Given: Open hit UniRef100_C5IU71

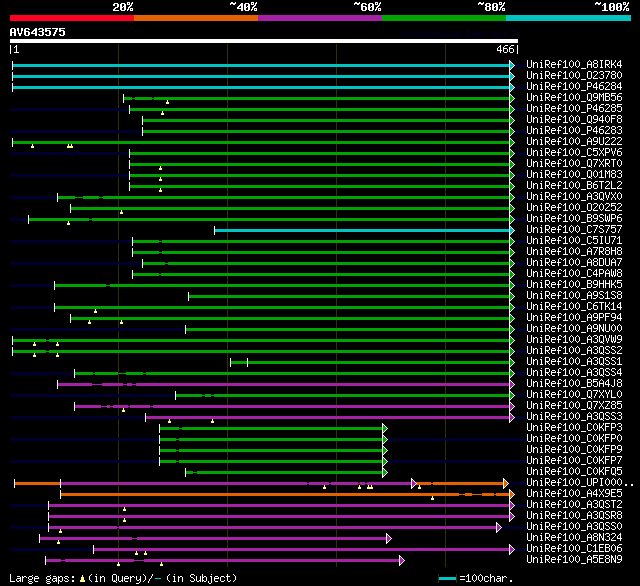Looking at the screenshot, I should (574, 241).
